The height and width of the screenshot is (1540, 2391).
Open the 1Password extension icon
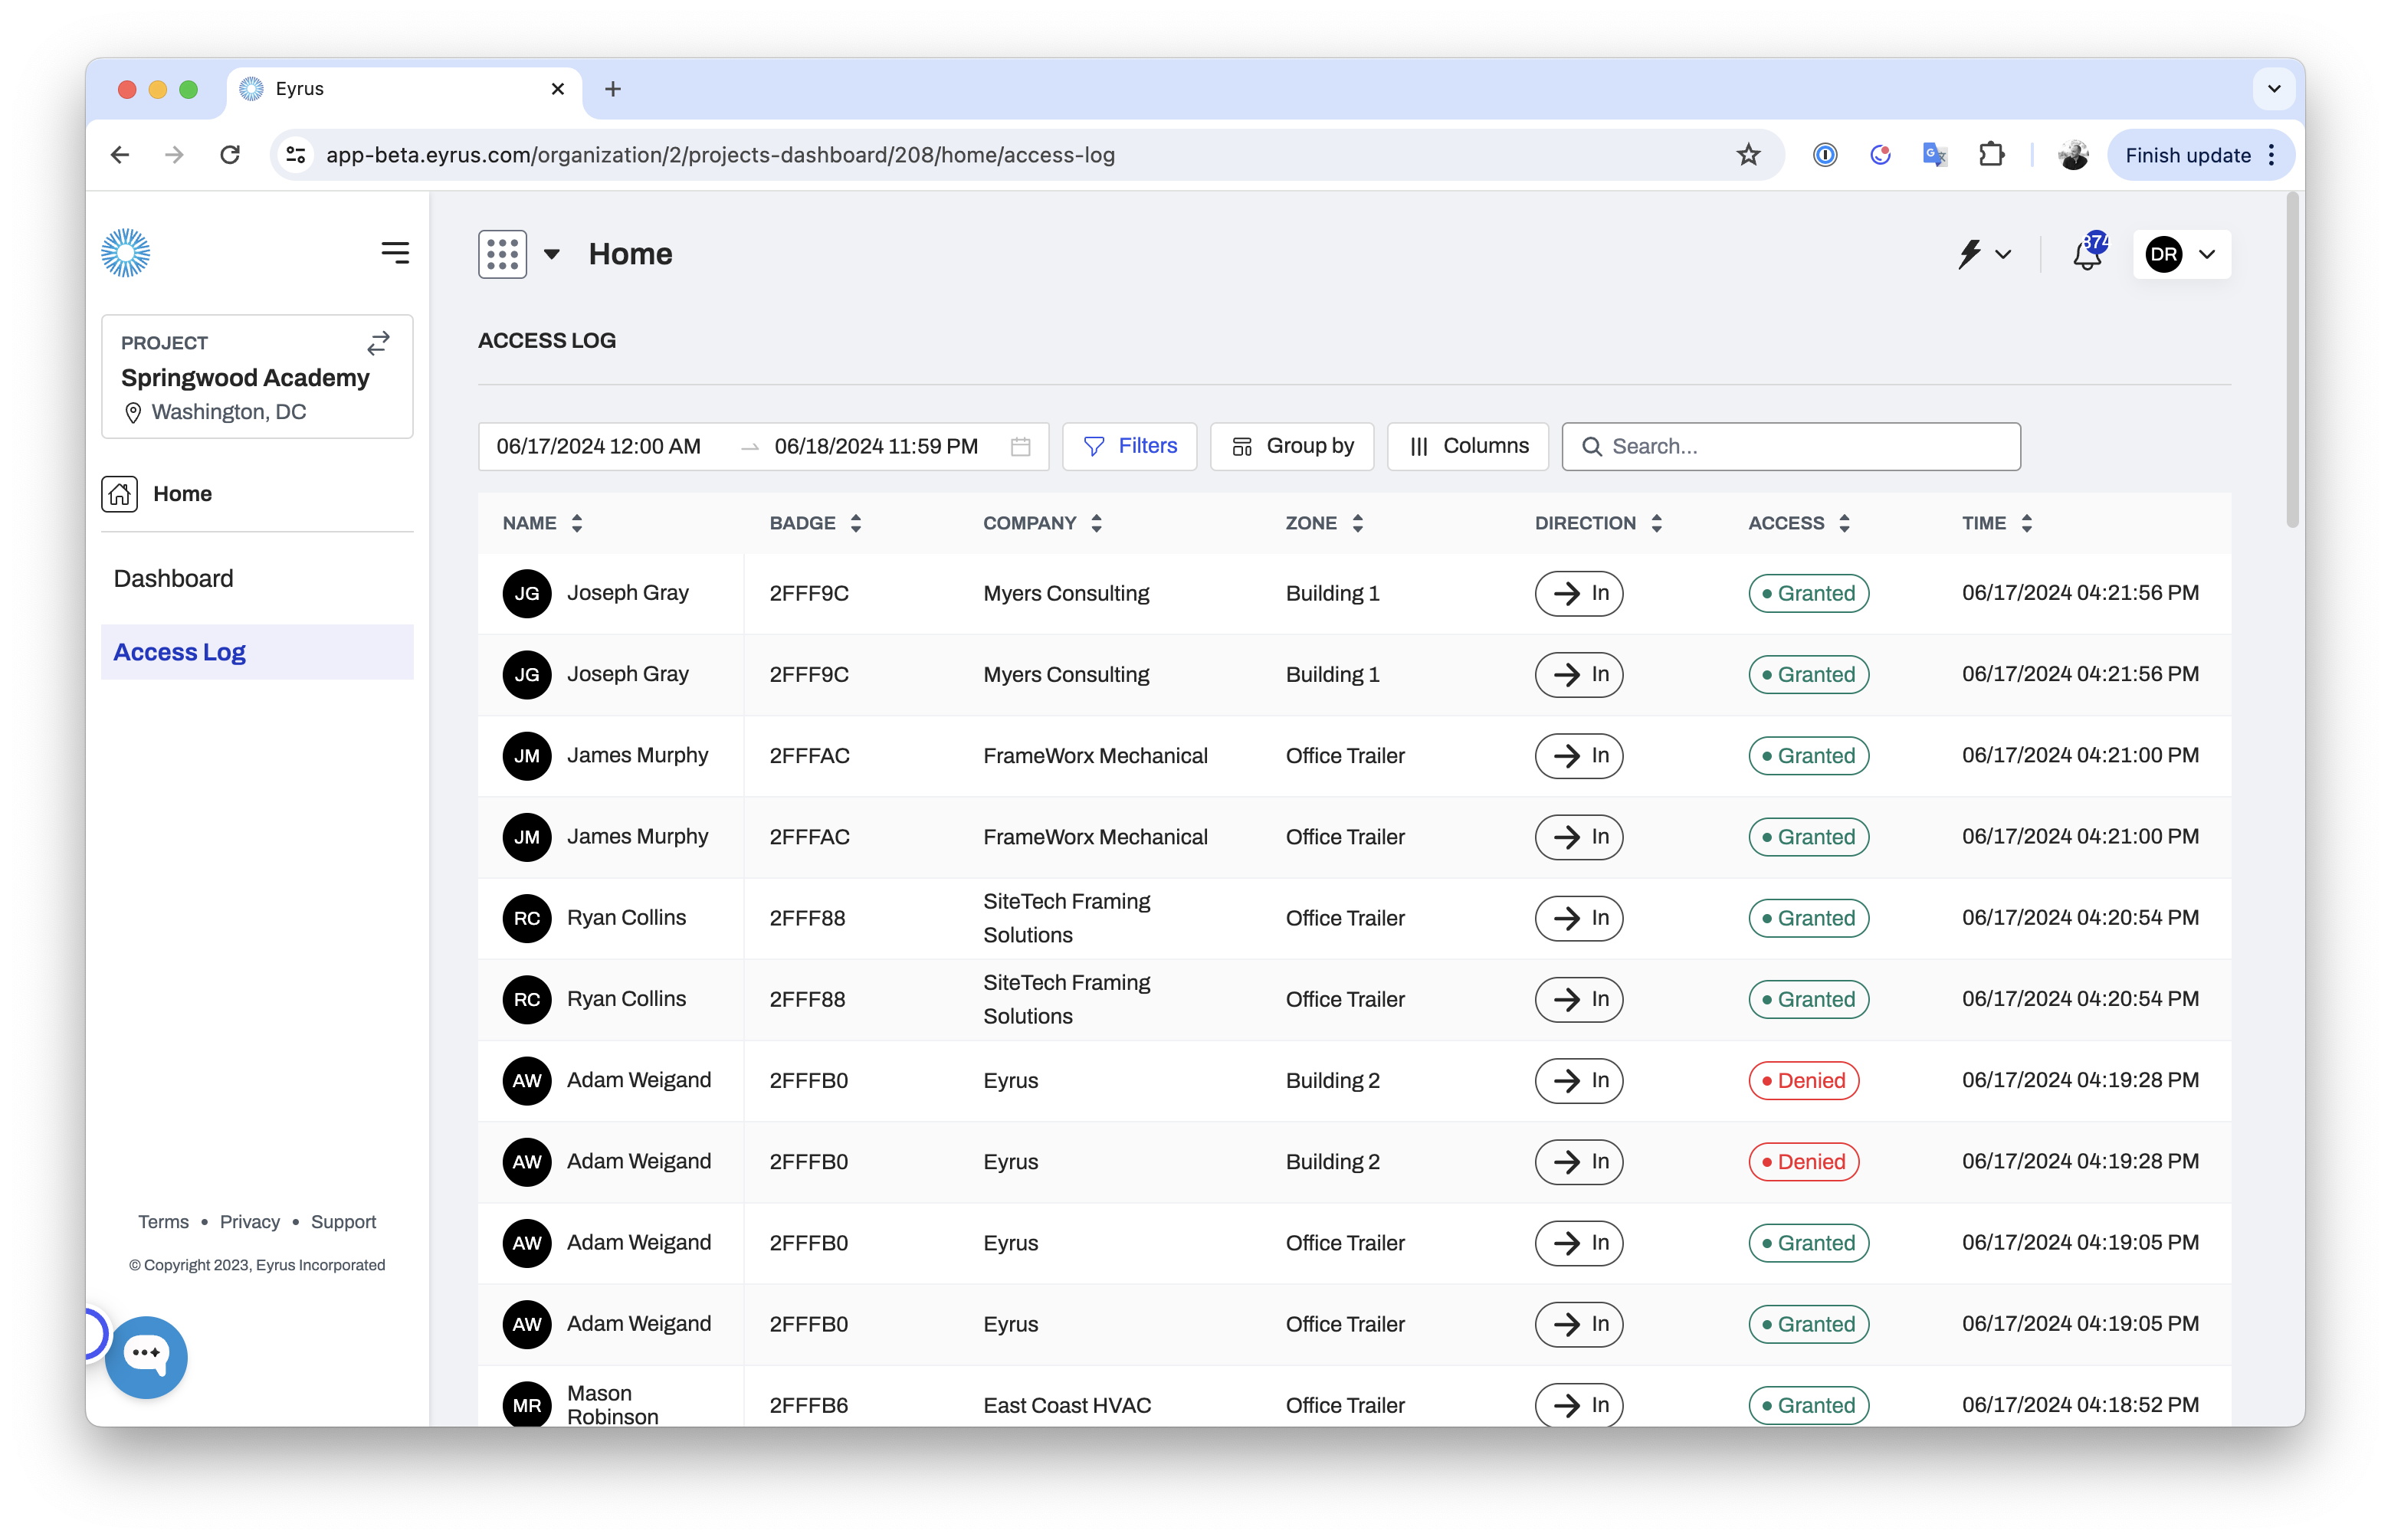click(x=1824, y=155)
